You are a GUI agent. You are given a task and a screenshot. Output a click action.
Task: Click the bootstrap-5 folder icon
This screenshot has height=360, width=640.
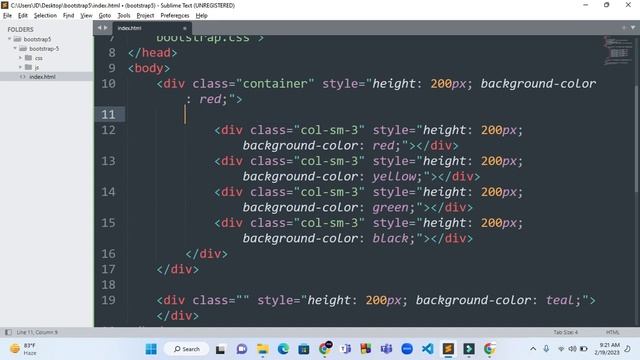point(23,49)
